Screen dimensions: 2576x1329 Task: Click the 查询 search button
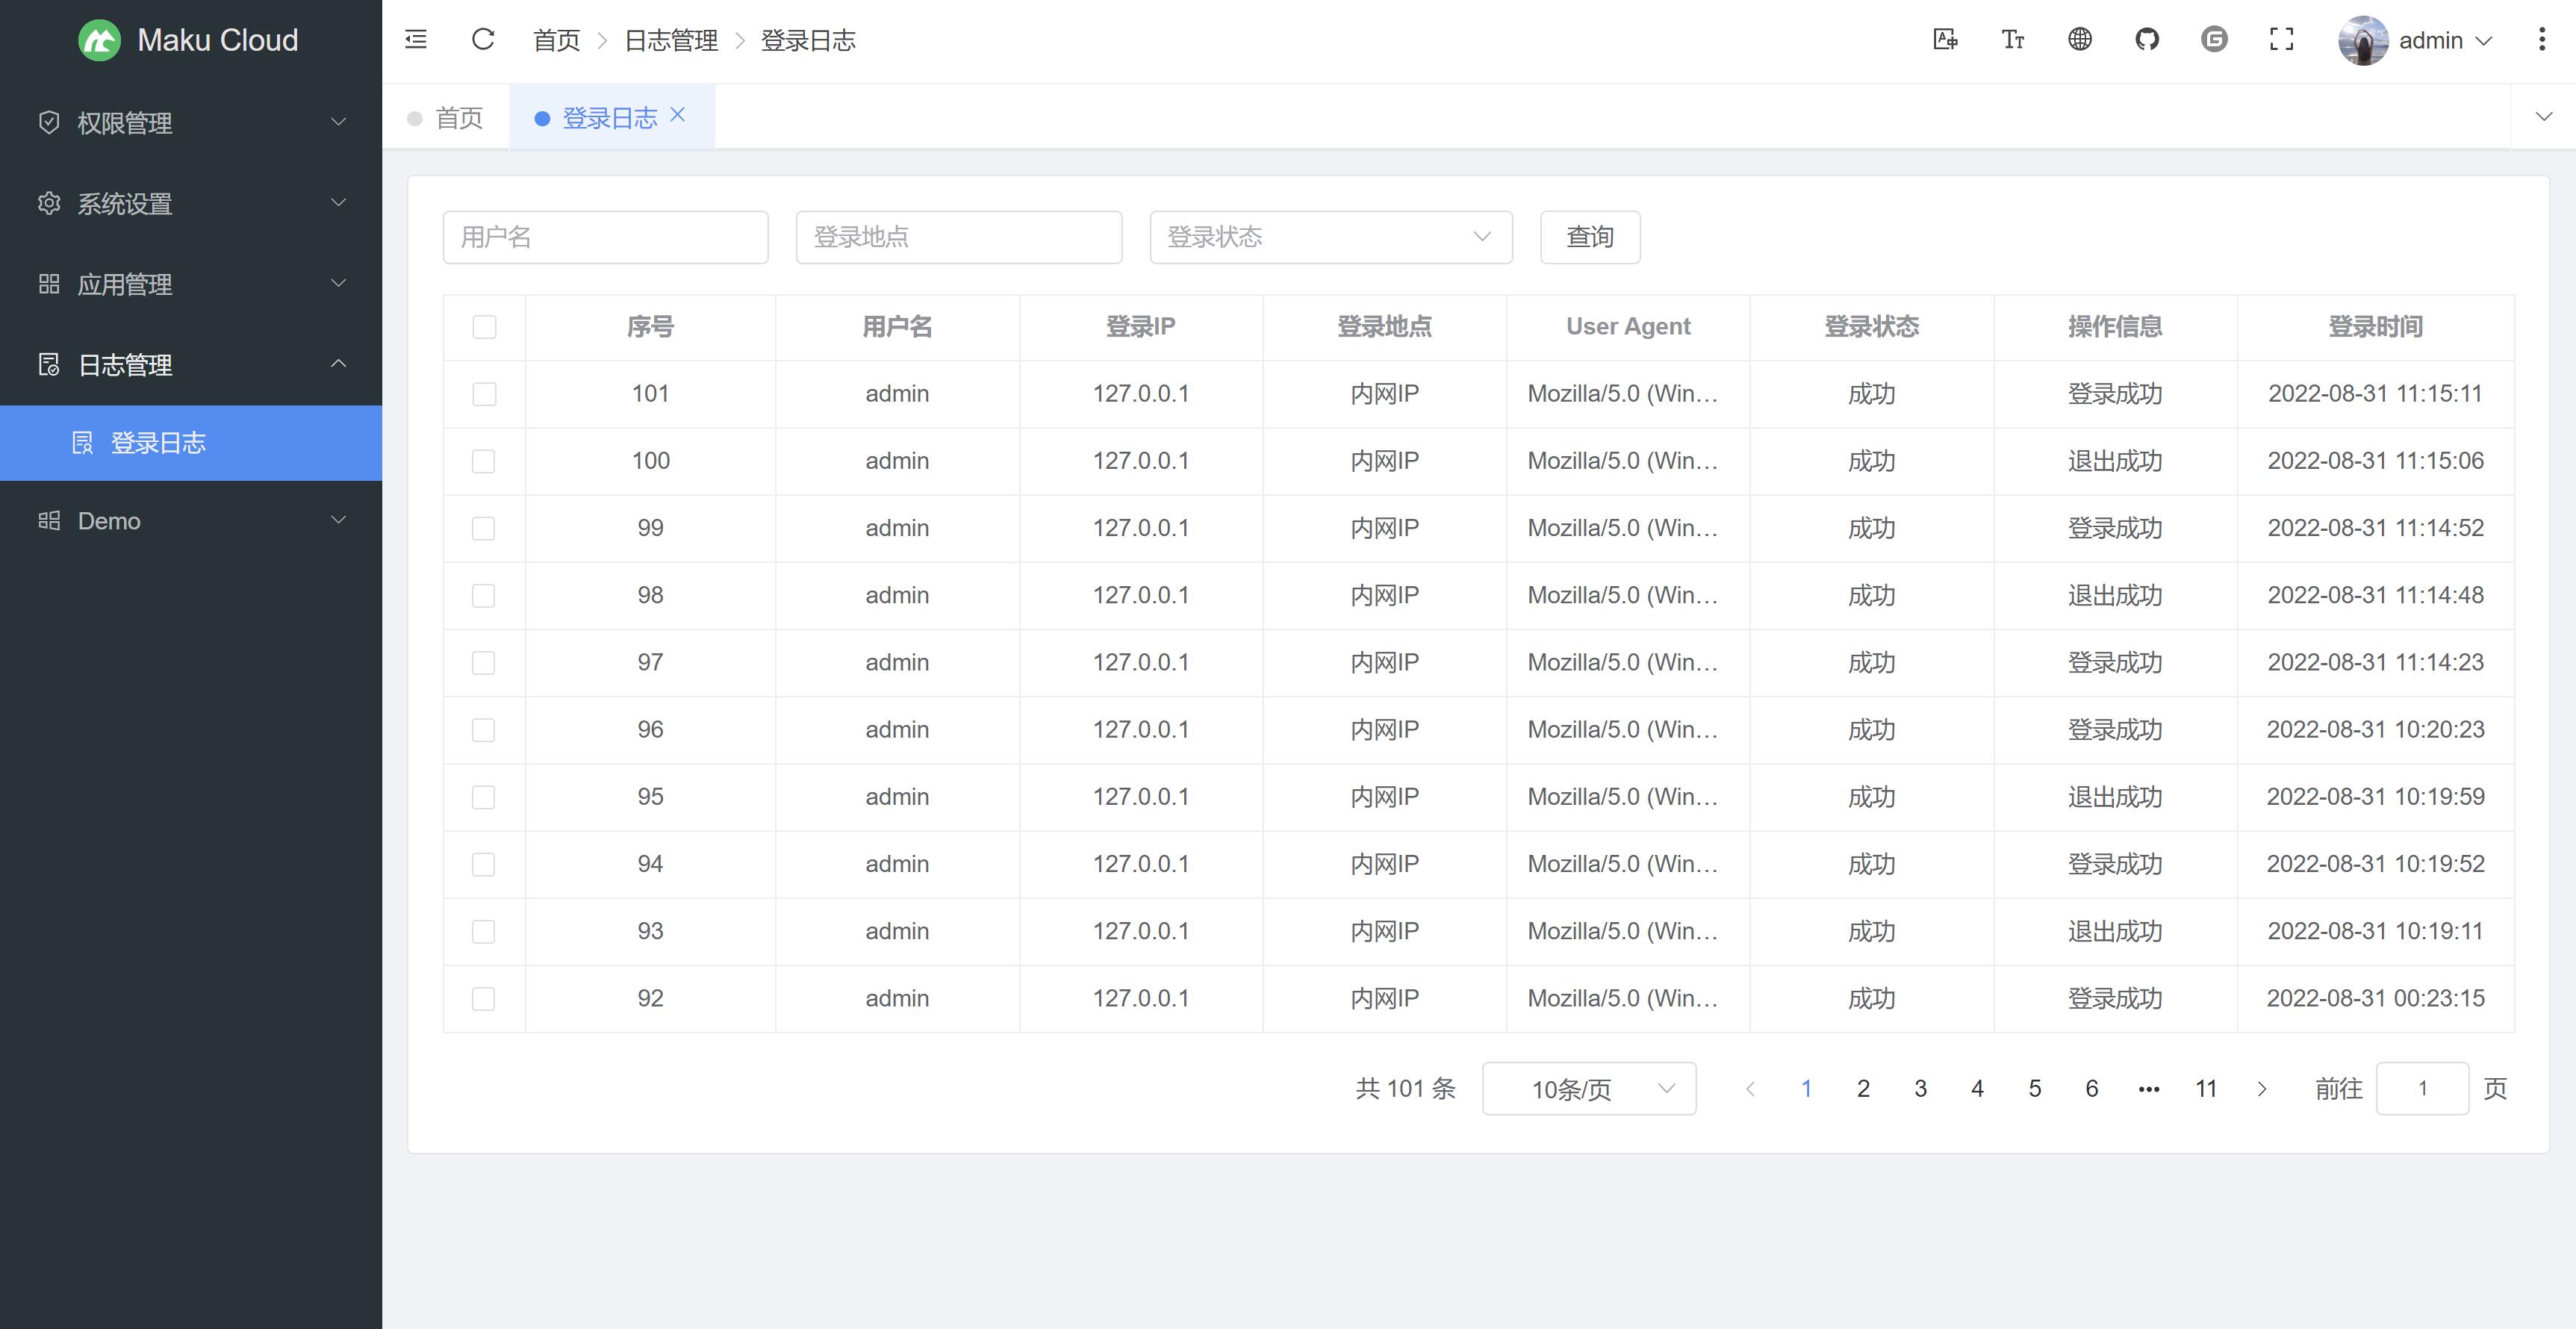click(1589, 237)
